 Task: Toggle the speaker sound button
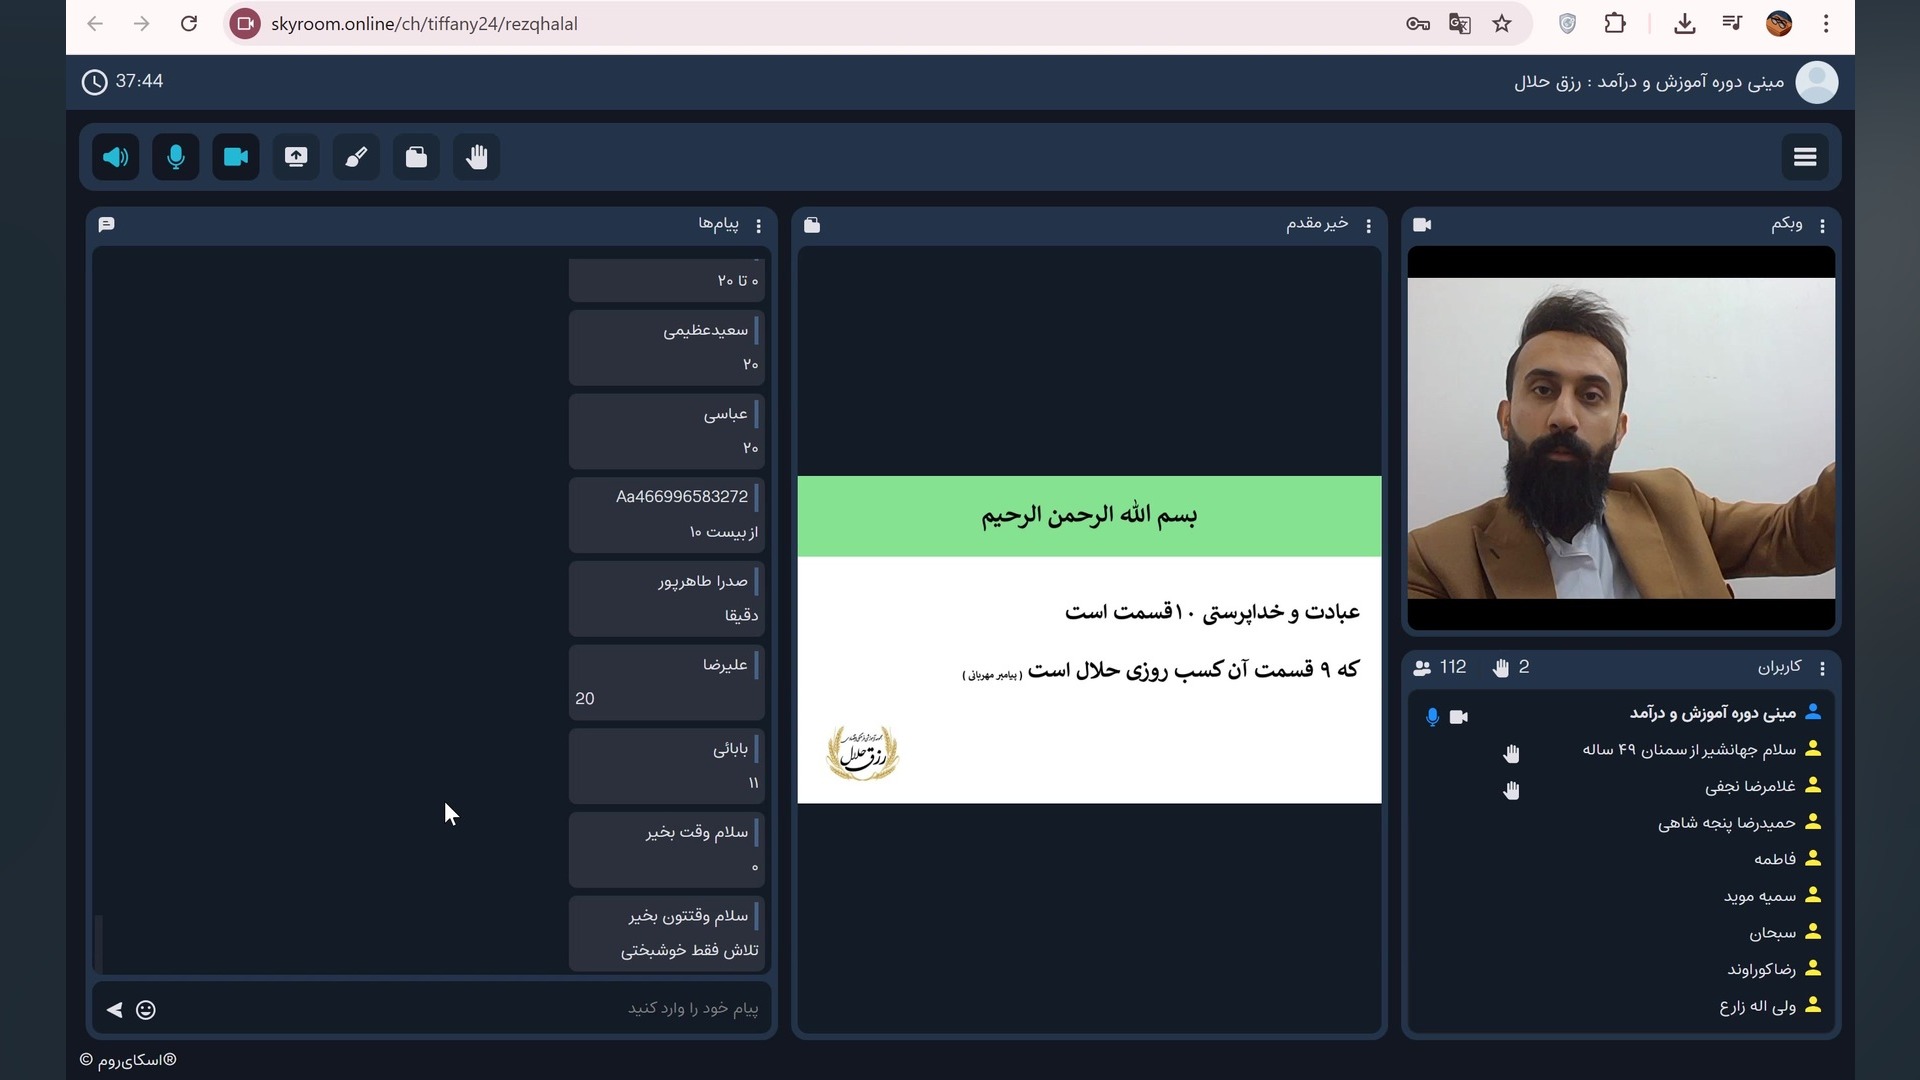point(116,157)
